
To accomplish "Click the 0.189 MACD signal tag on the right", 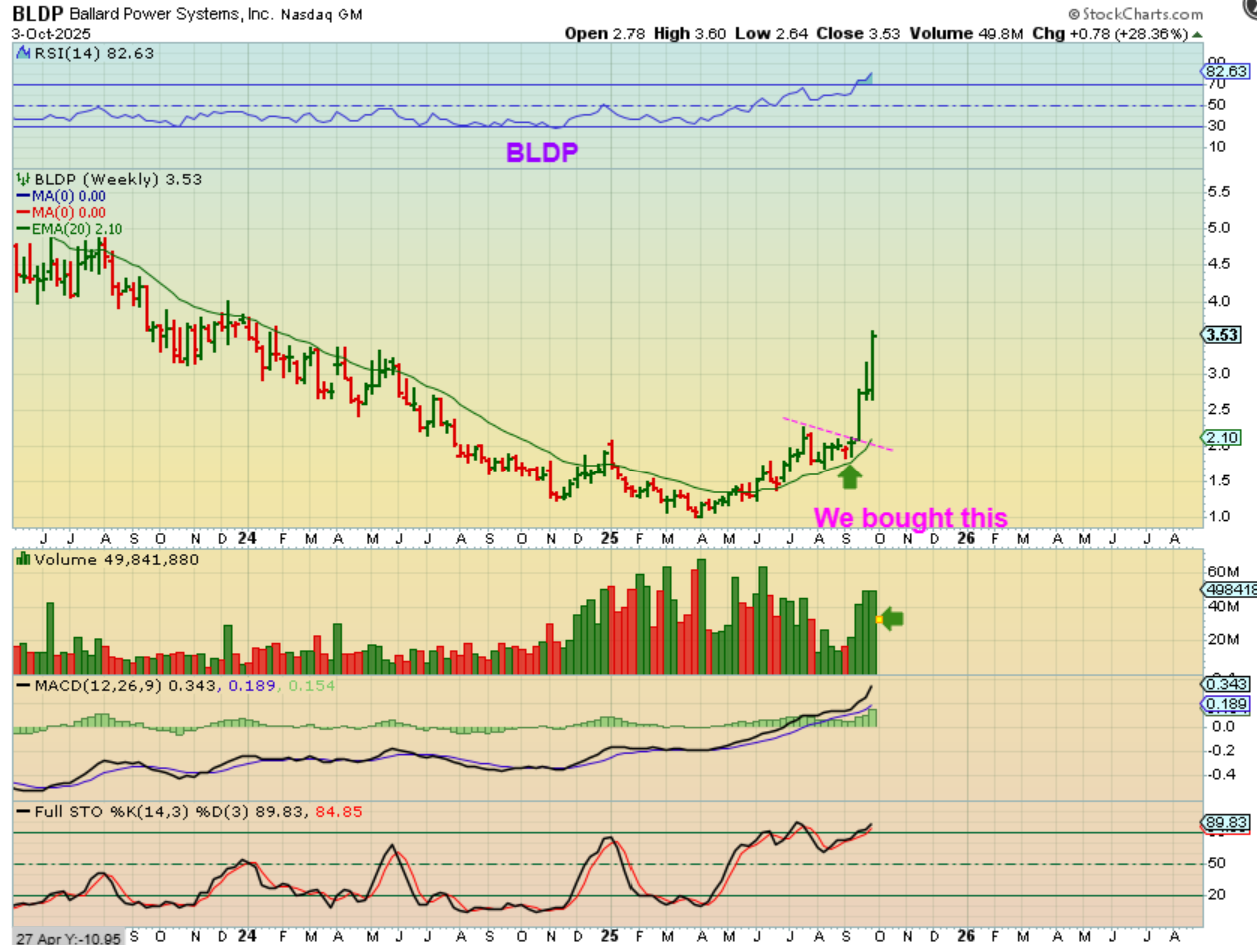I will click(1225, 705).
